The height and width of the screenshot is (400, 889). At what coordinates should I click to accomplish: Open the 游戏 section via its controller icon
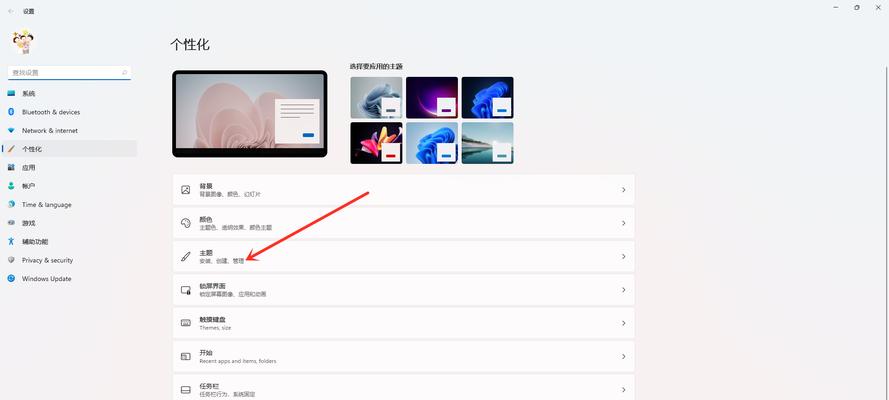click(x=11, y=223)
